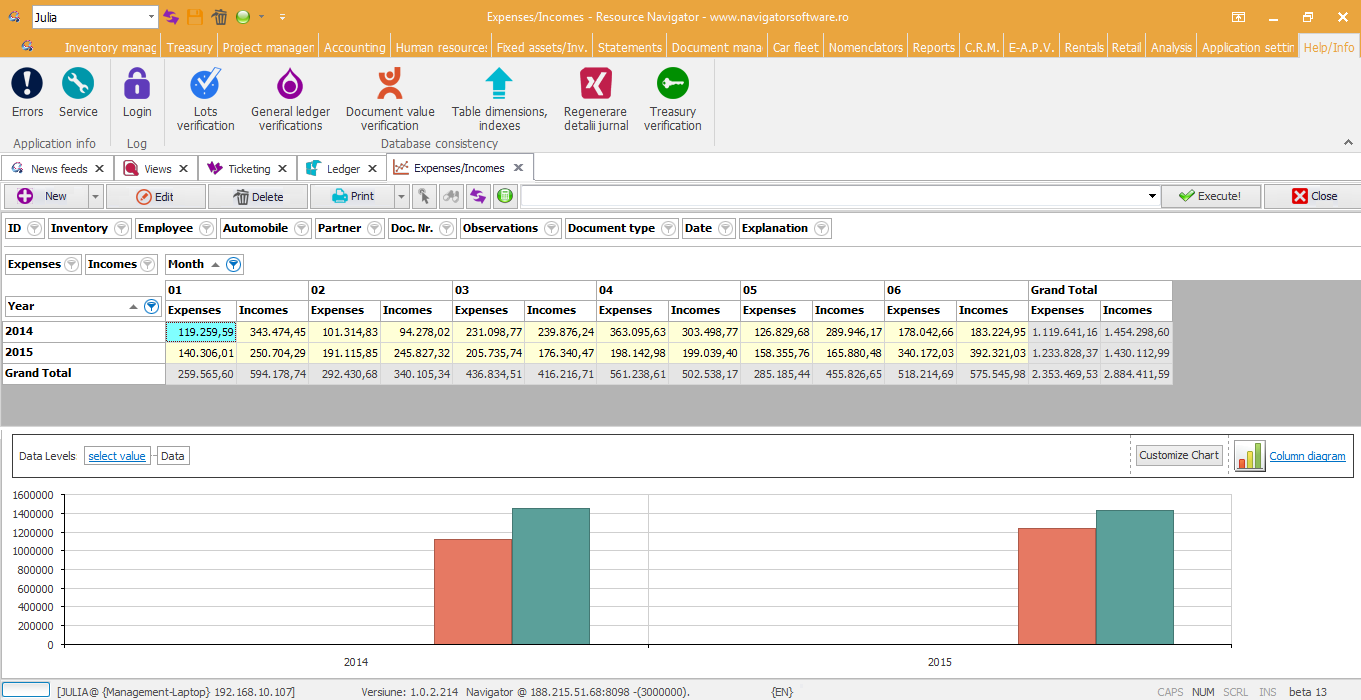Click the Service wrench icon
The height and width of the screenshot is (700, 1361).
[78, 84]
